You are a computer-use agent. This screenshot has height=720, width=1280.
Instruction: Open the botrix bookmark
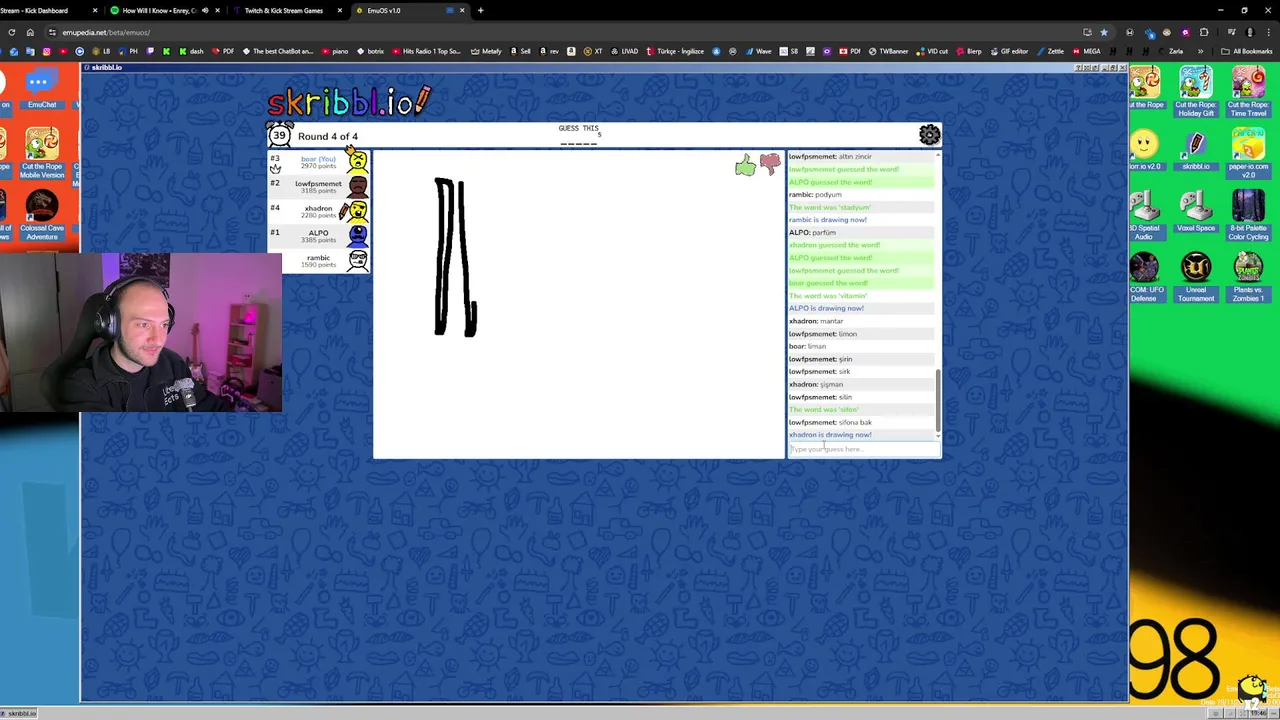pyautogui.click(x=371, y=51)
